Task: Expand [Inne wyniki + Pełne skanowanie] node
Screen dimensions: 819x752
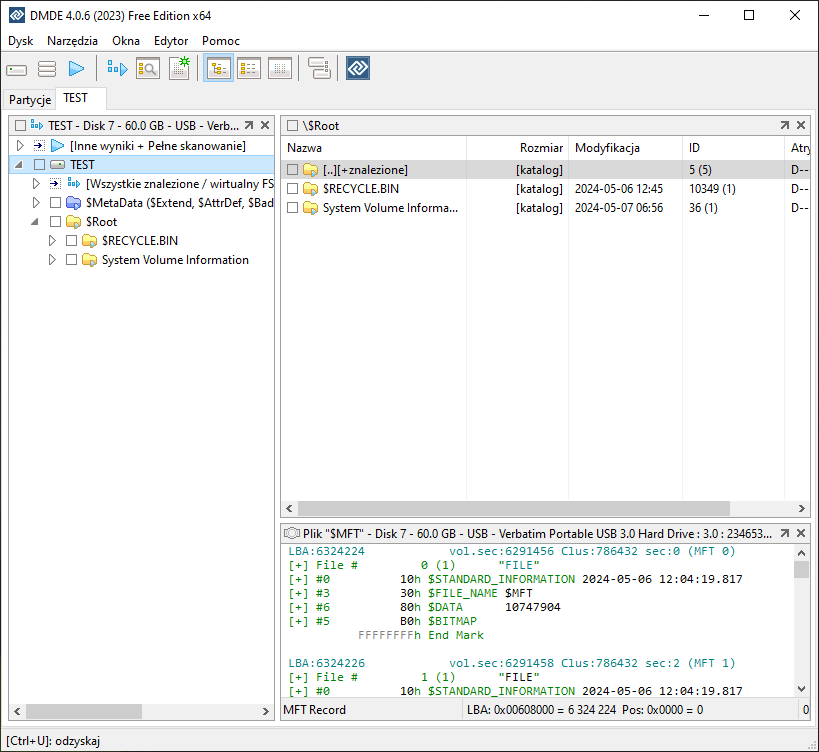Action: pos(20,146)
